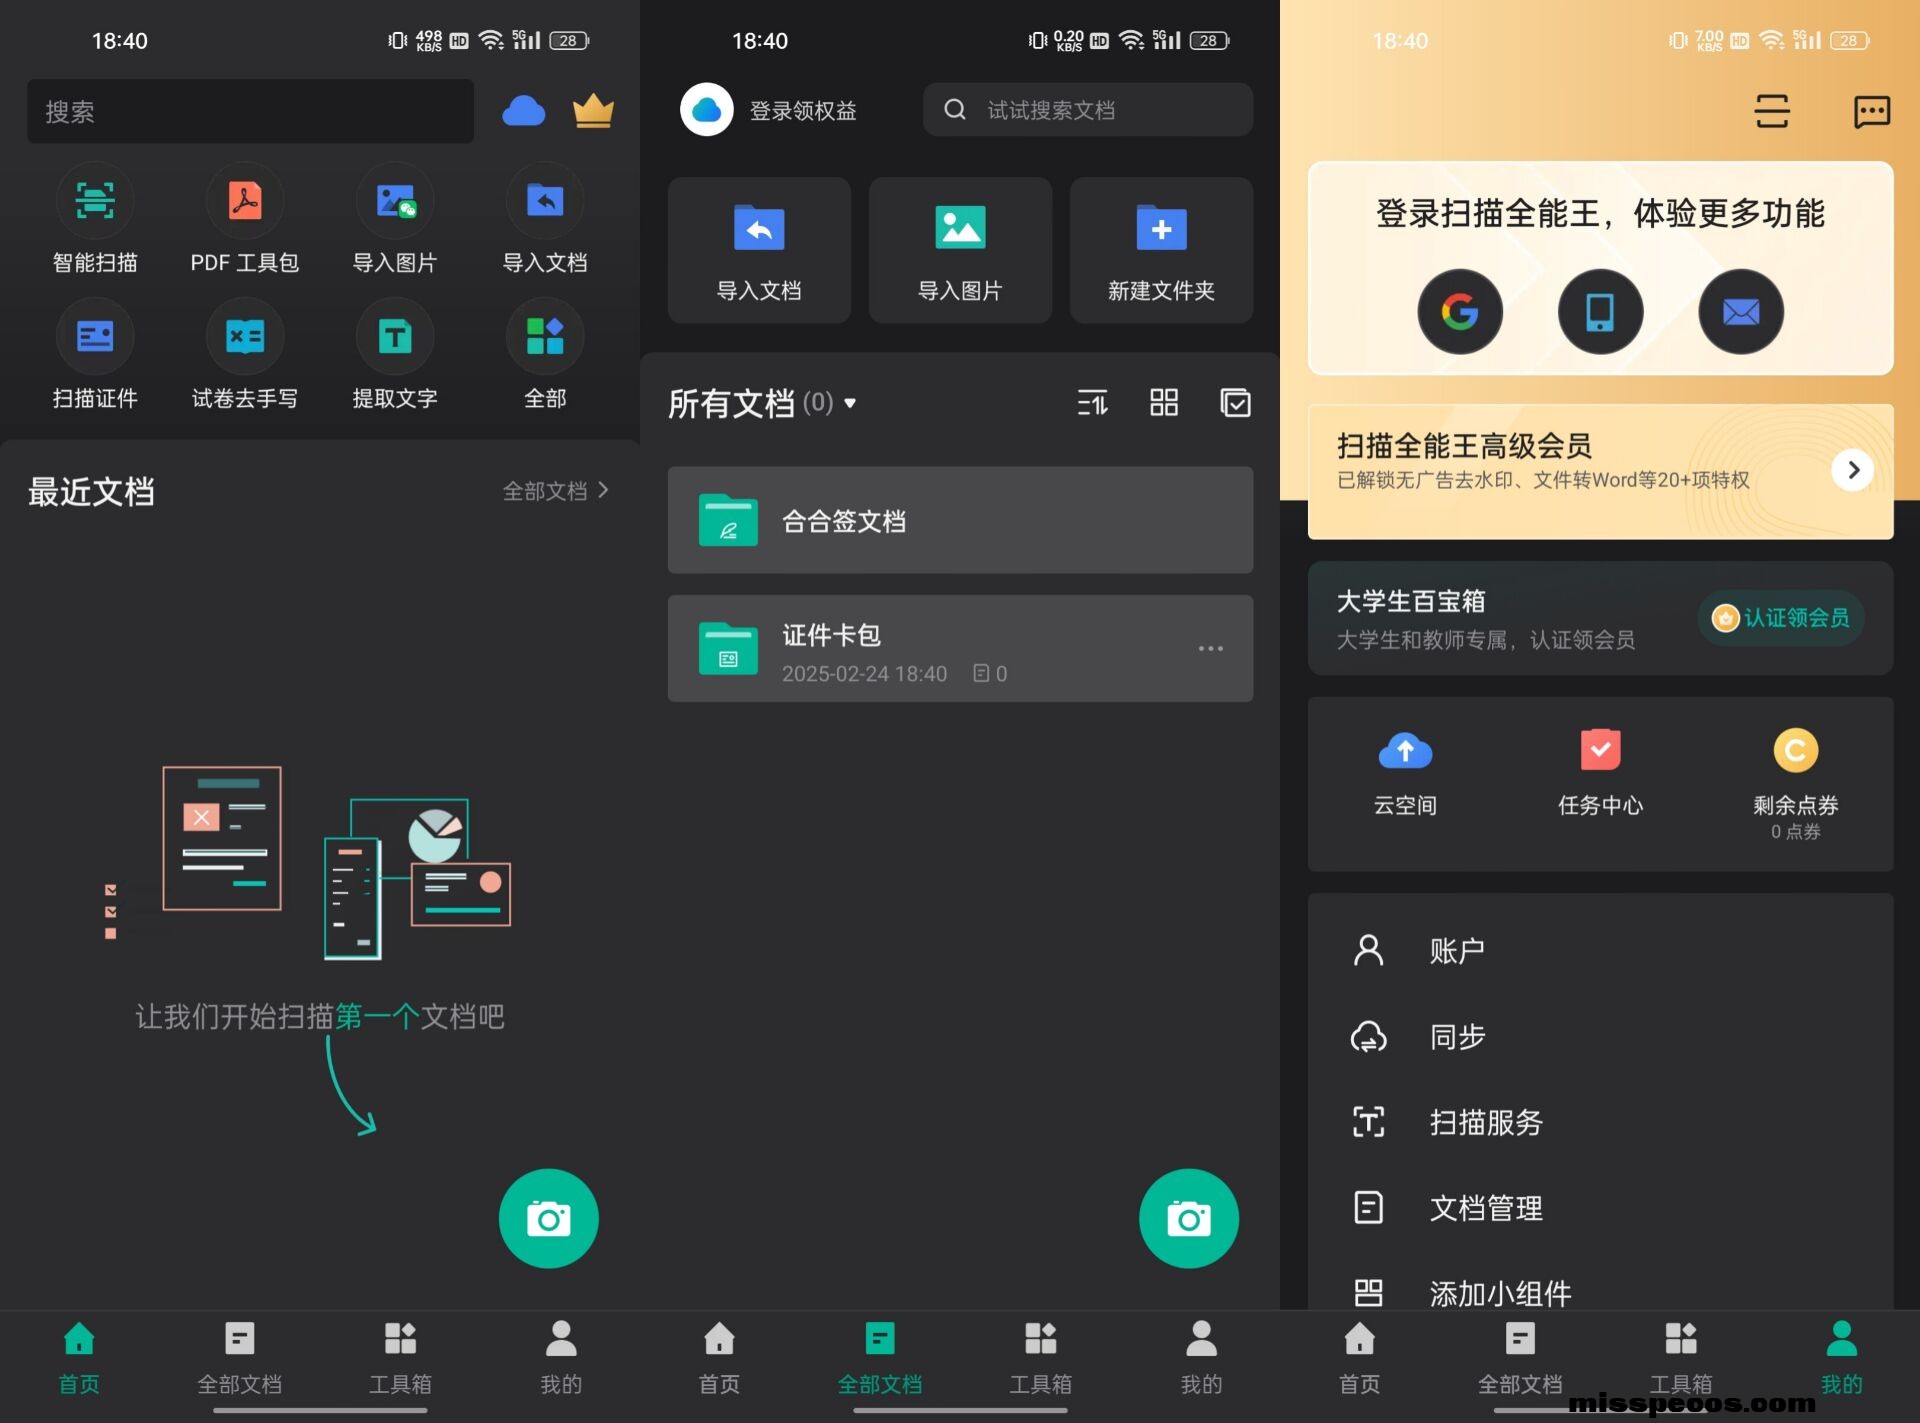Screen dimensions: 1920x1423
Task: Open the 扫描证件 ID scan tool
Action: pos(95,337)
